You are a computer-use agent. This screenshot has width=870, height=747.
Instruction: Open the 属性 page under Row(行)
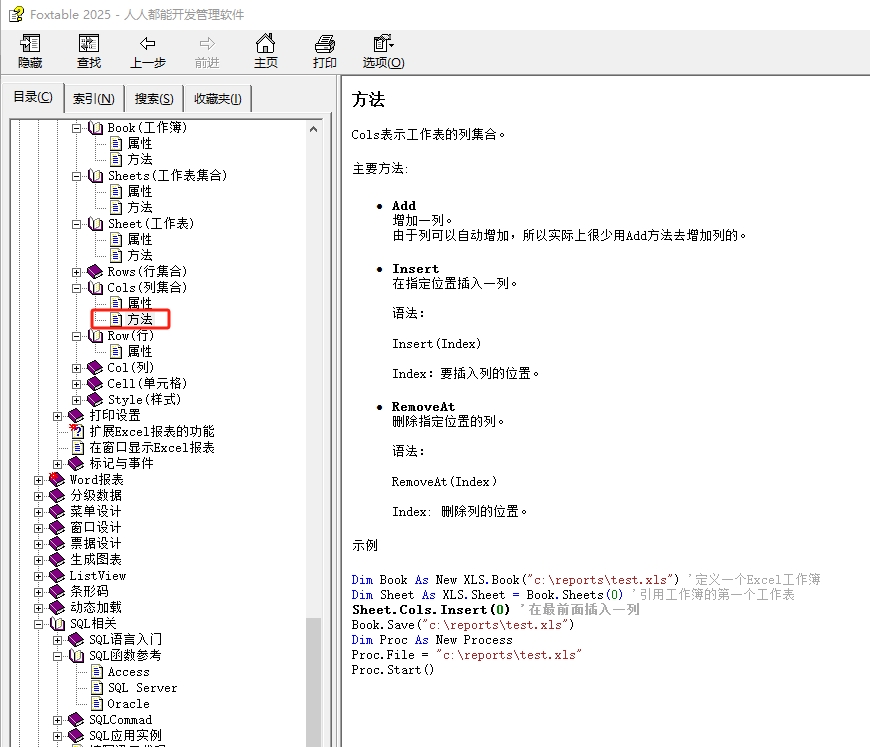139,352
